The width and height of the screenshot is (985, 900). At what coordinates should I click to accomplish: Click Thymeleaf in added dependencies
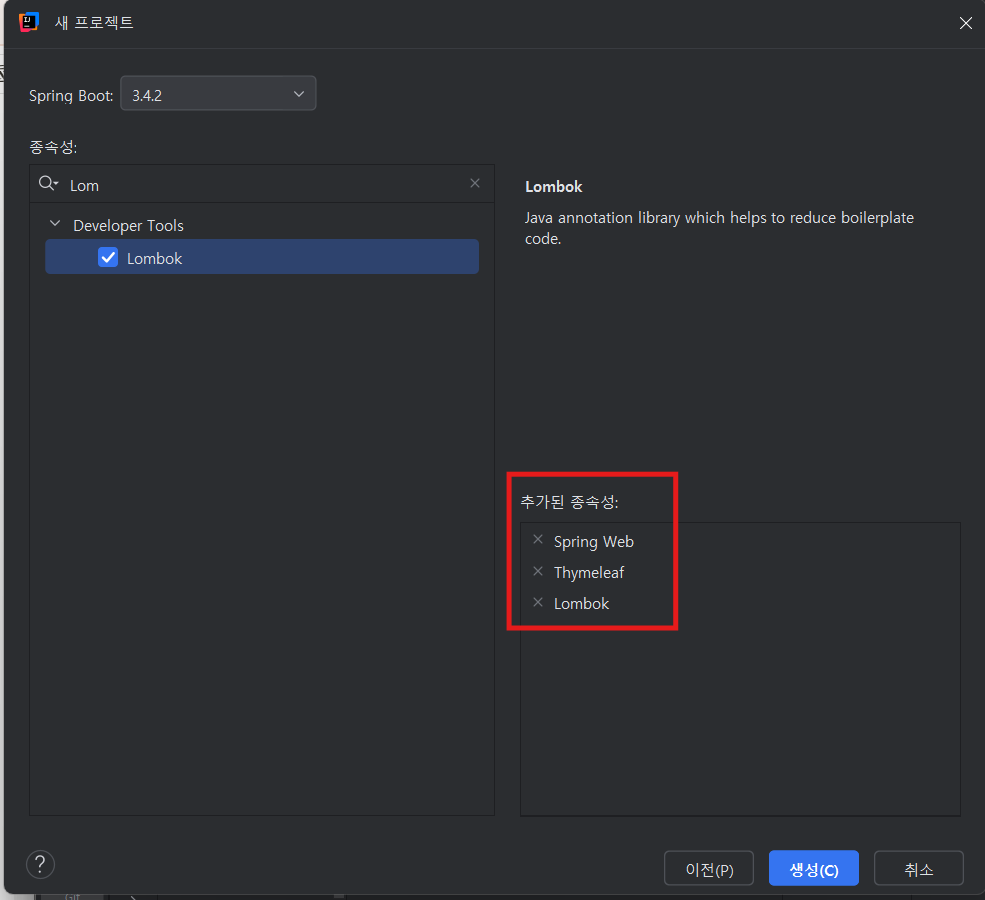pyautogui.click(x=589, y=572)
